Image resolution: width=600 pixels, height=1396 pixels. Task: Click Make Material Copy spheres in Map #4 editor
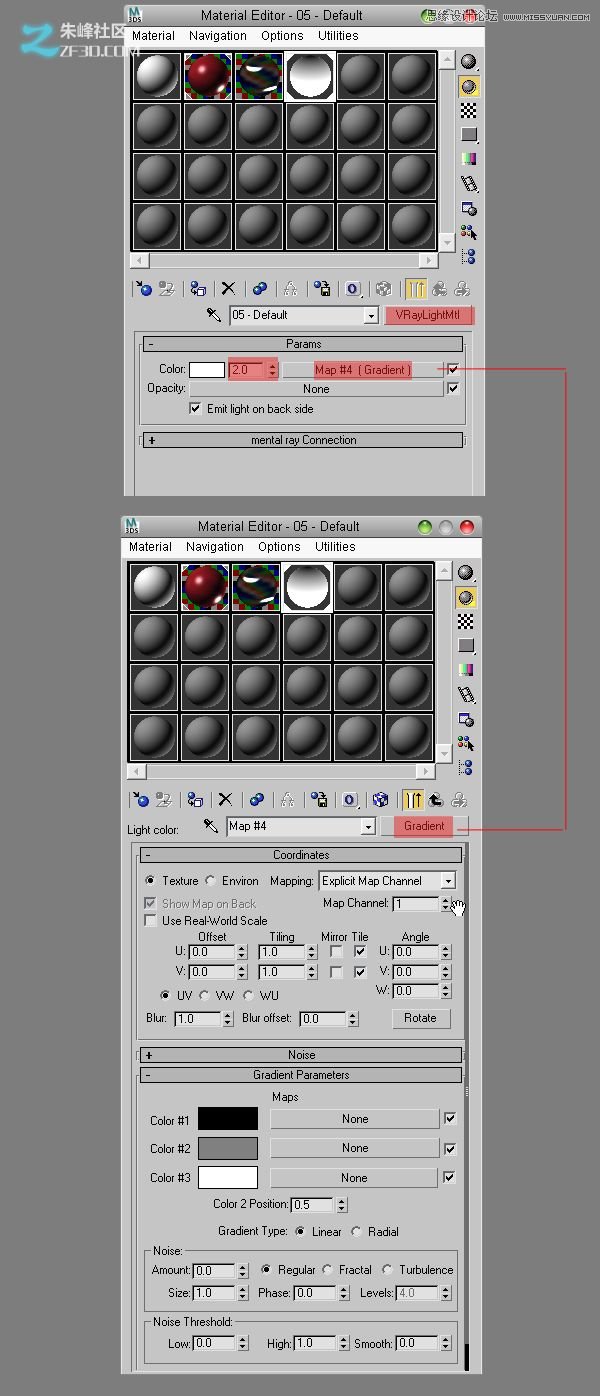[257, 800]
